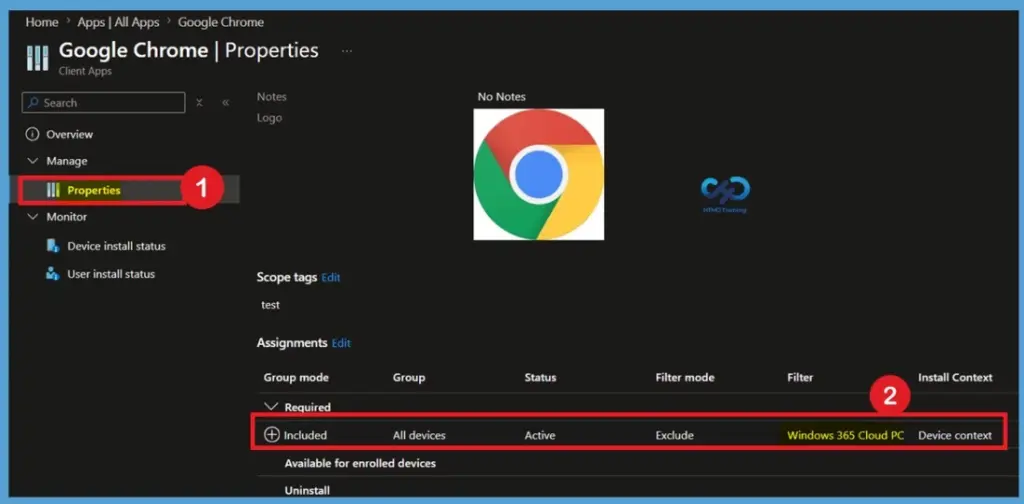Collapse the Required assignments group
Viewport: 1024px width, 504px height.
pos(271,407)
